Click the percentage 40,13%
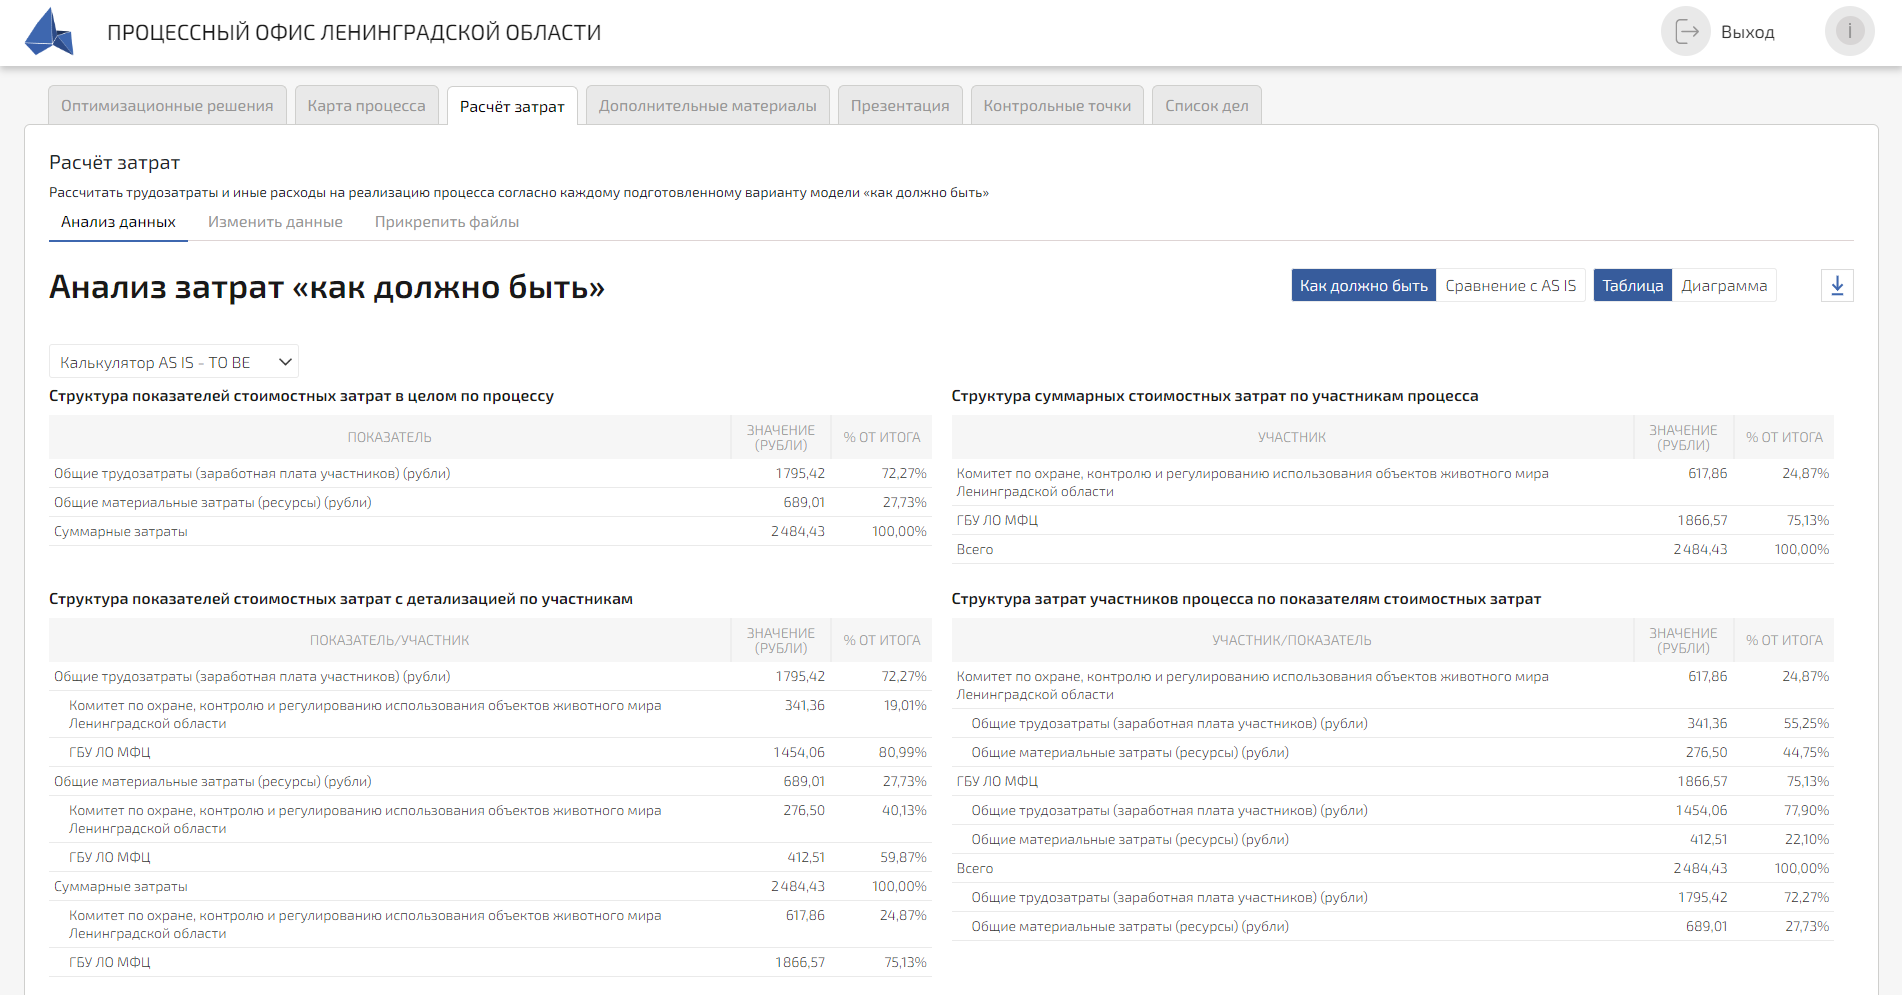1902x995 pixels. click(904, 811)
